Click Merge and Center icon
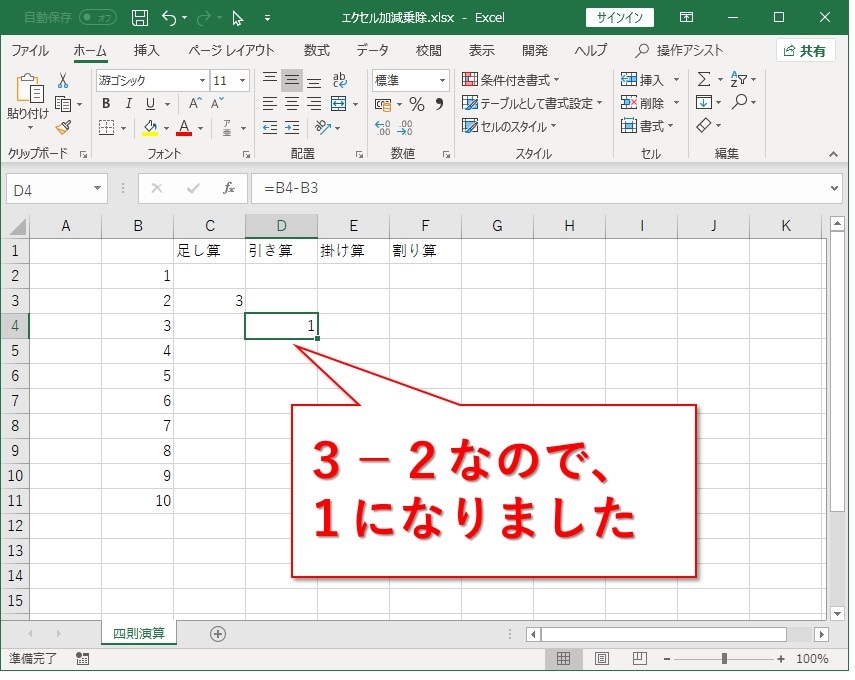Image resolution: width=855 pixels, height=680 pixels. pyautogui.click(x=339, y=104)
